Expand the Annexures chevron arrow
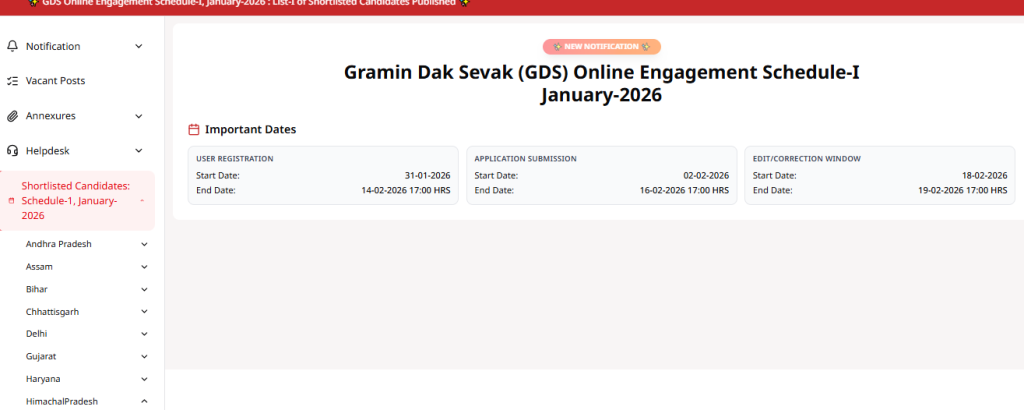Screen dimensions: 1024x410 point(139,116)
